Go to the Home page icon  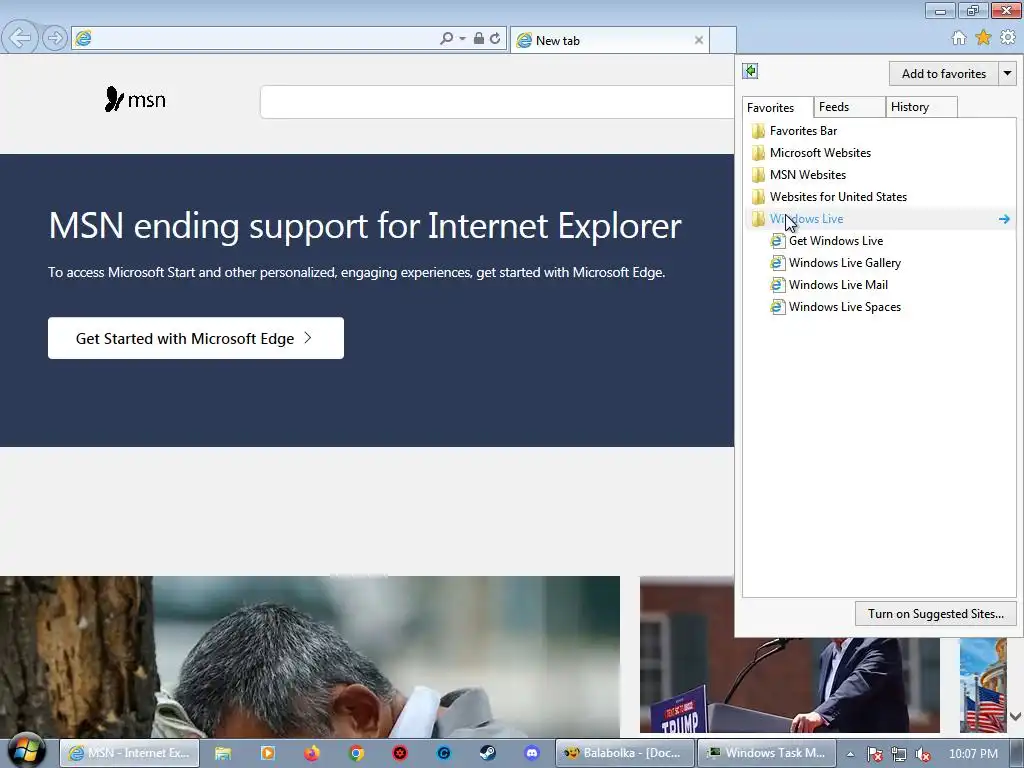click(x=959, y=38)
